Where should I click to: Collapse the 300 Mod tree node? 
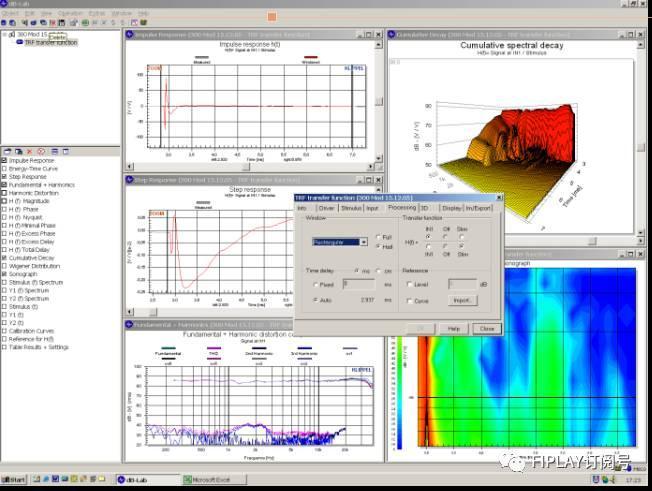click(x=5, y=35)
